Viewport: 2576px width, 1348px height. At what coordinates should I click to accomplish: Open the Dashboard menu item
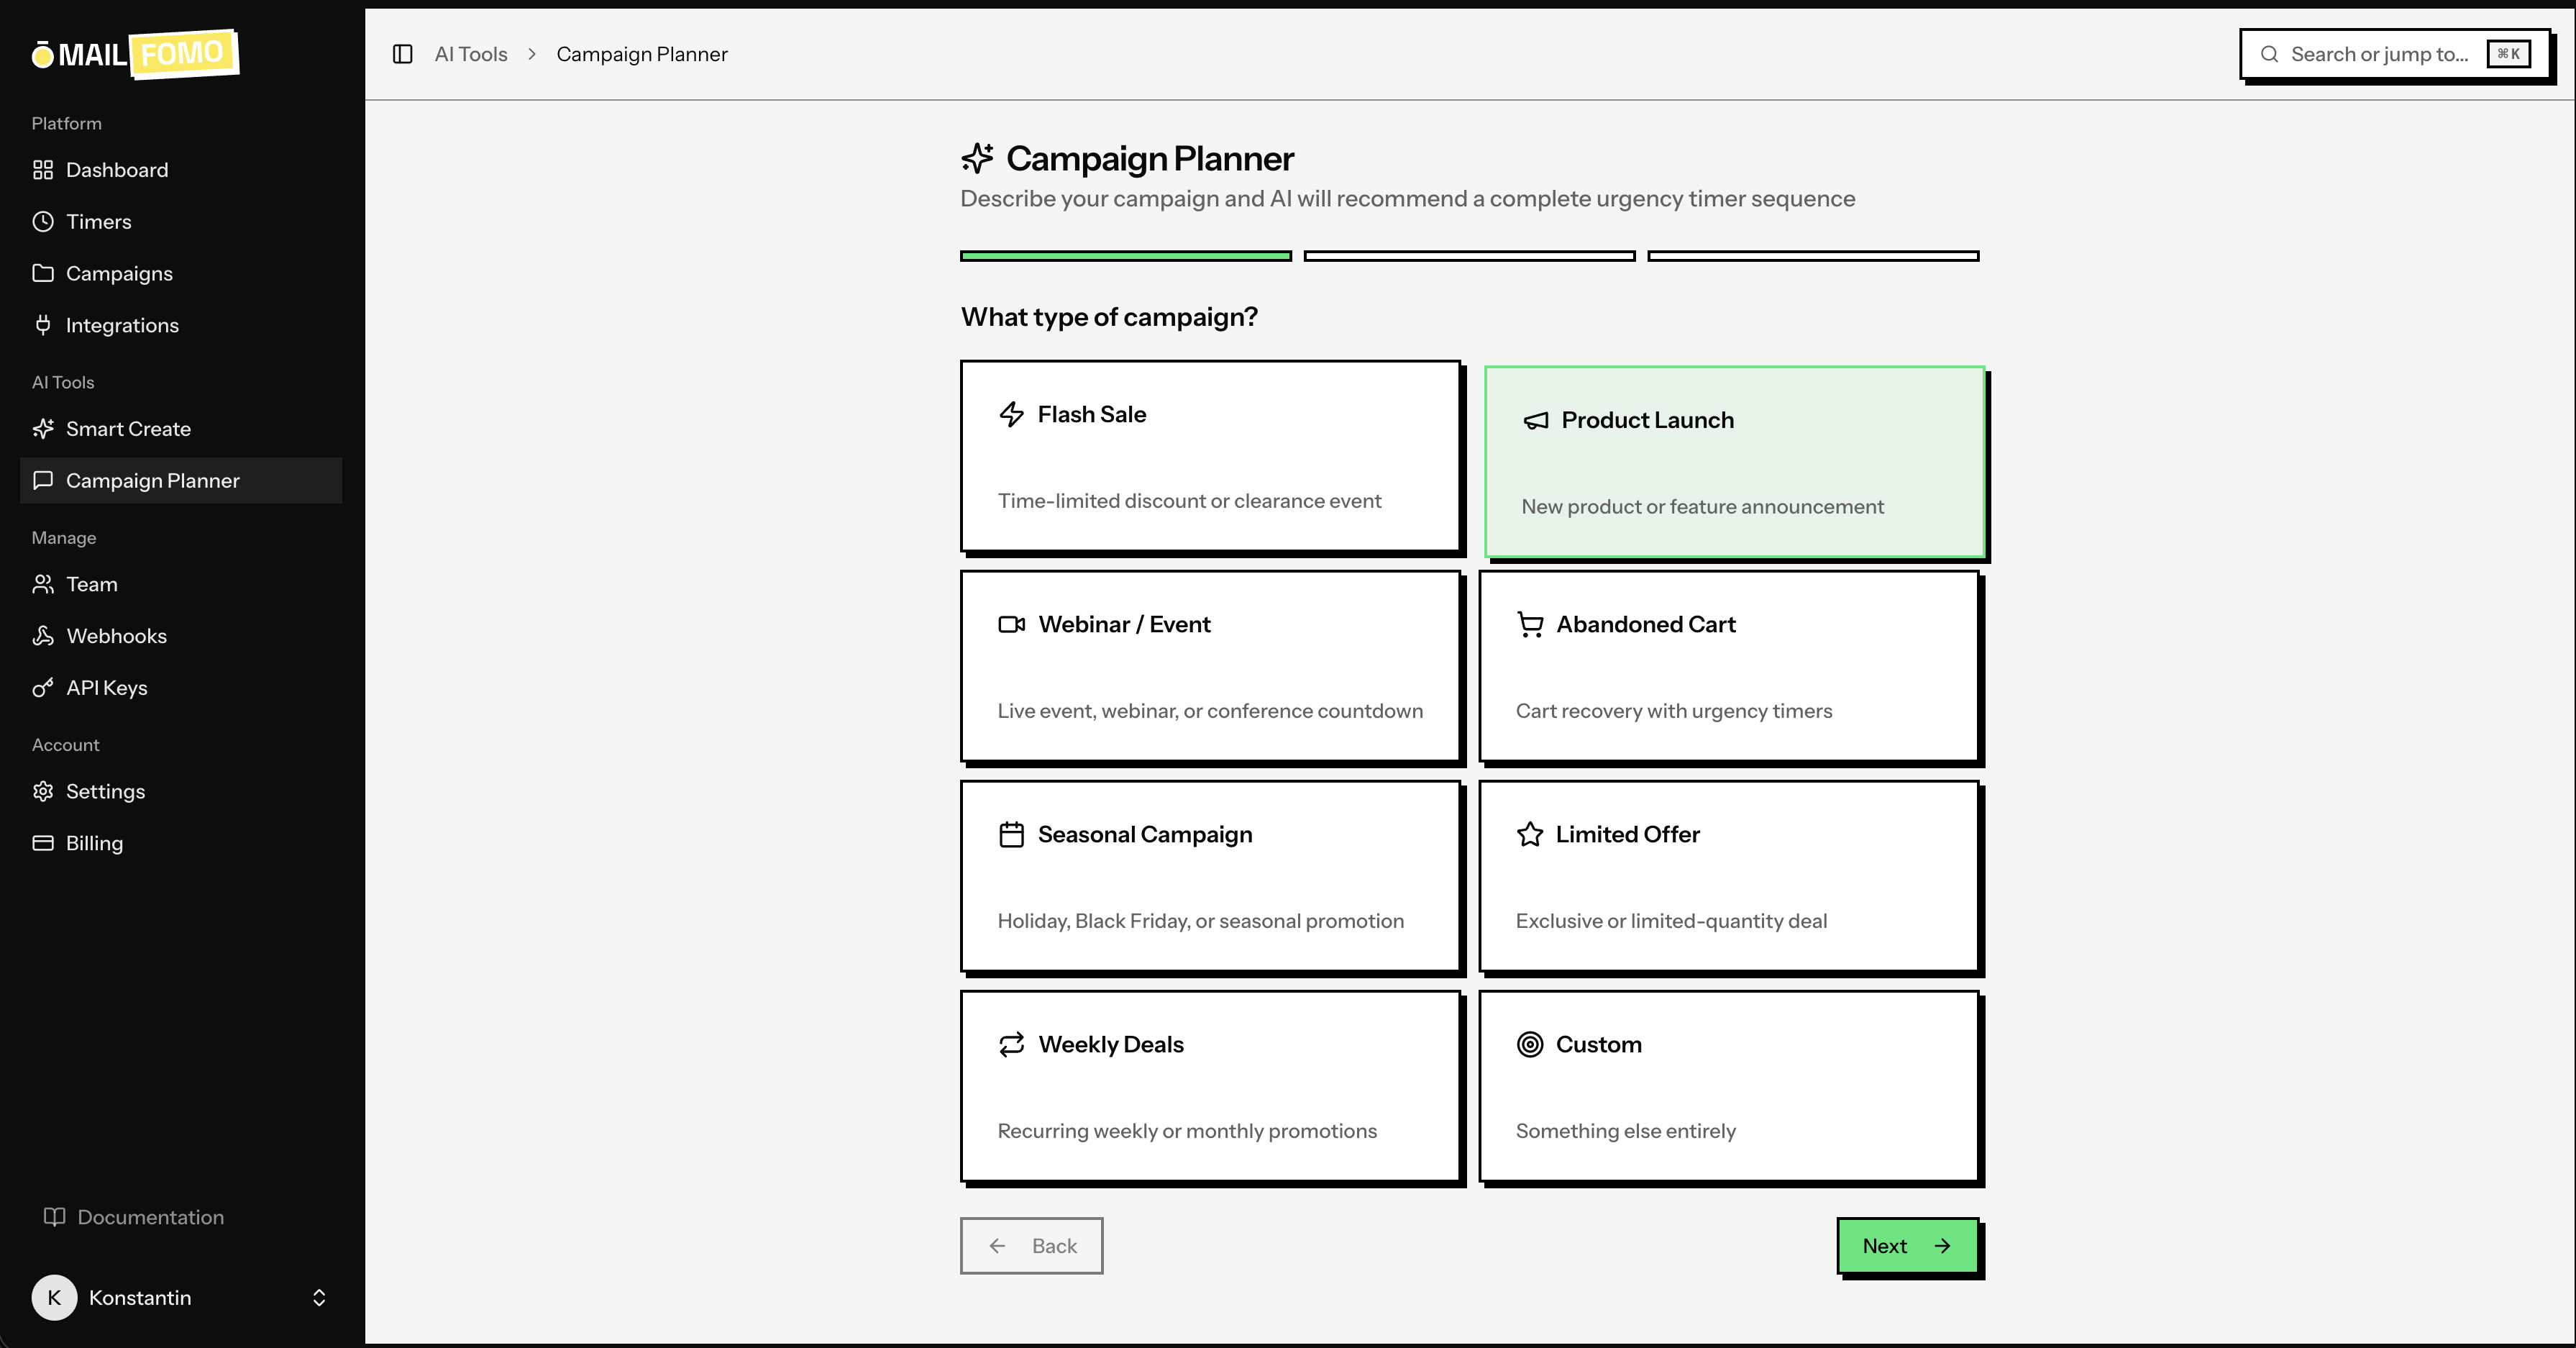click(x=116, y=170)
